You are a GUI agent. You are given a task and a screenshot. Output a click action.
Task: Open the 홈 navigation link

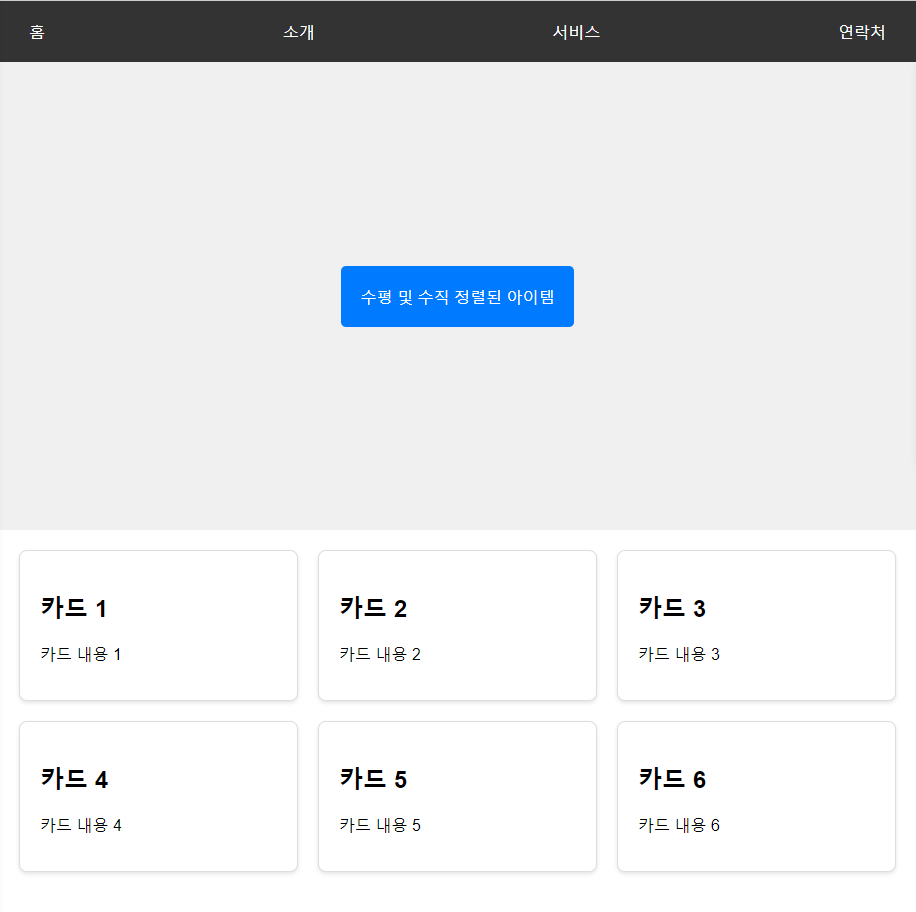pos(37,32)
